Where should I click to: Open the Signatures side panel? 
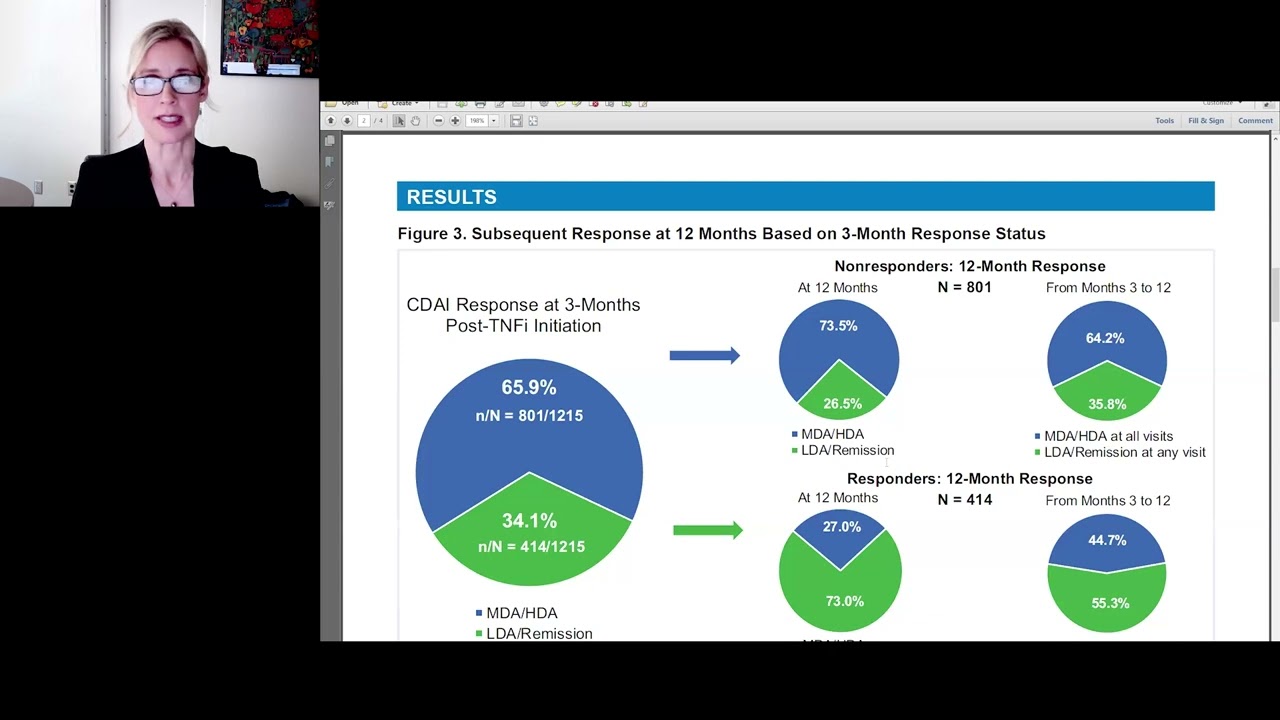pos(330,205)
